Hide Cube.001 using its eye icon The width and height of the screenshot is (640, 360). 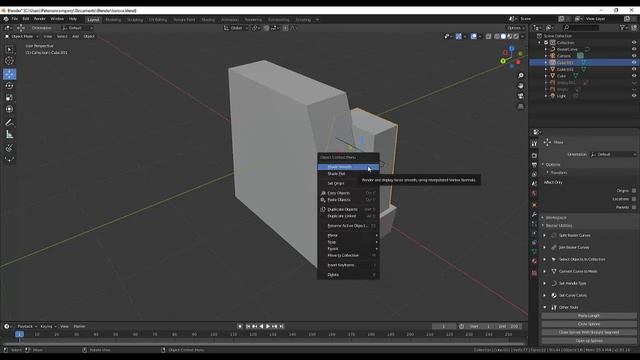click(634, 62)
